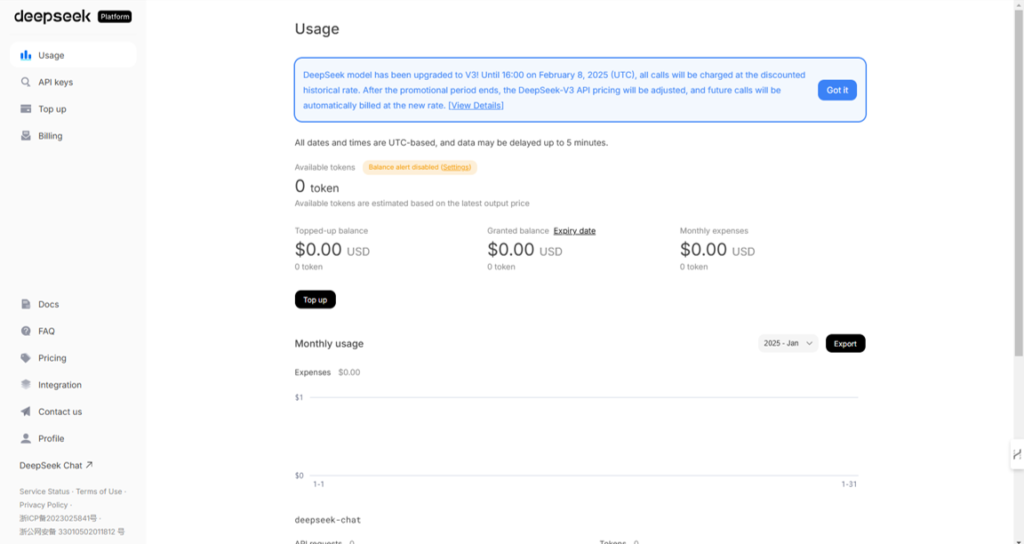The width and height of the screenshot is (1024, 544).
Task: Open the Service Status link
Action: click(x=44, y=491)
